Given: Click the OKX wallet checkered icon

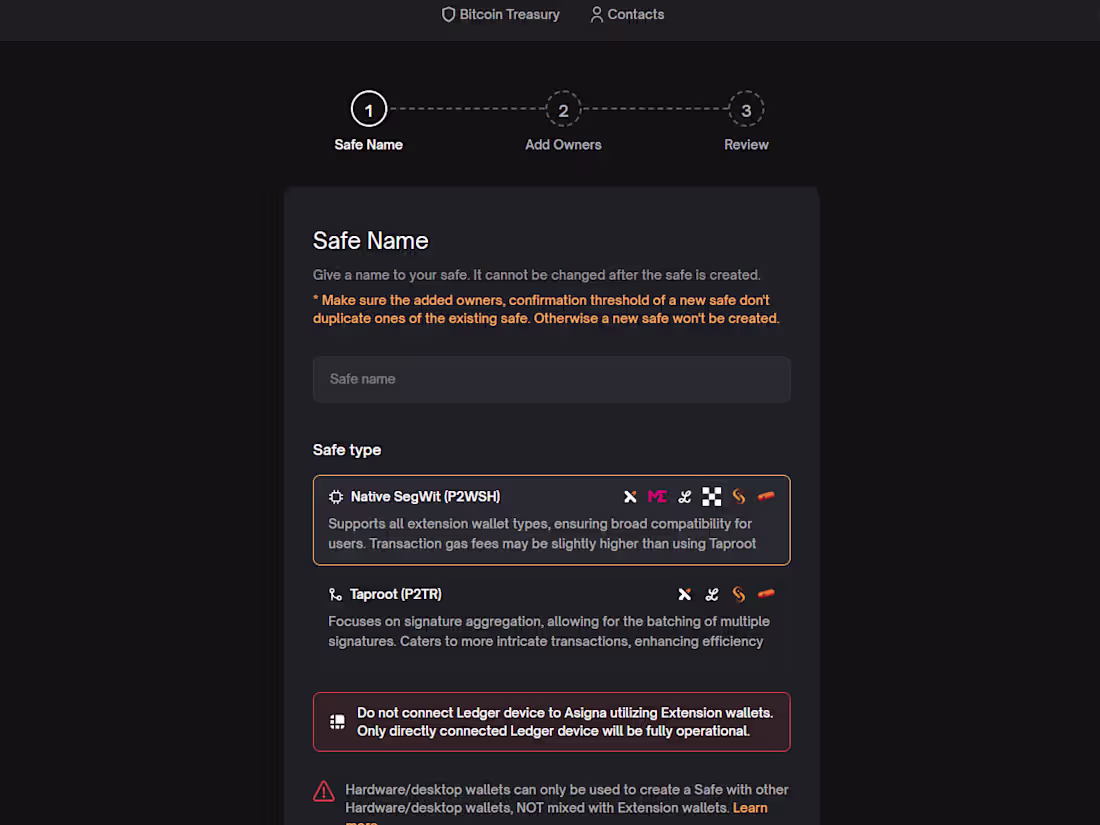Looking at the screenshot, I should coord(711,496).
